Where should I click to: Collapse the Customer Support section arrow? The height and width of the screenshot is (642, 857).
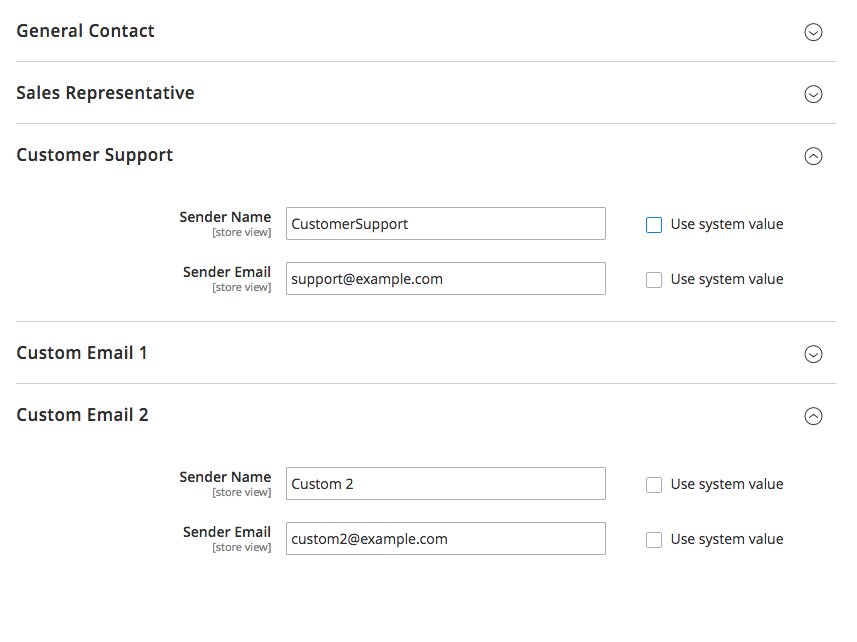tap(813, 156)
